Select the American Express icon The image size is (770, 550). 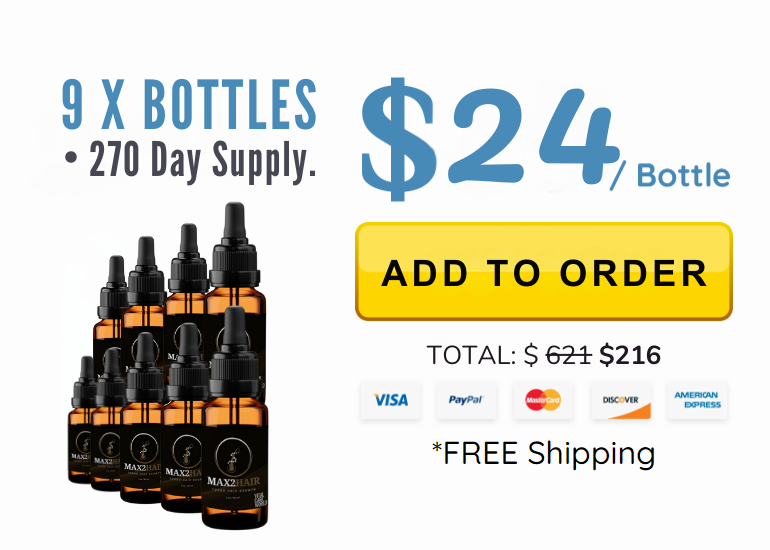click(697, 400)
